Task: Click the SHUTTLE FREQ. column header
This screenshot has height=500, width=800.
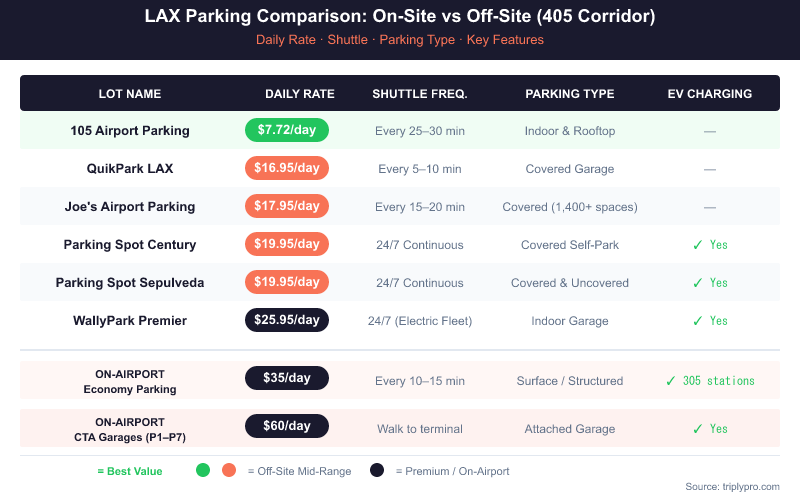Action: coord(420,94)
